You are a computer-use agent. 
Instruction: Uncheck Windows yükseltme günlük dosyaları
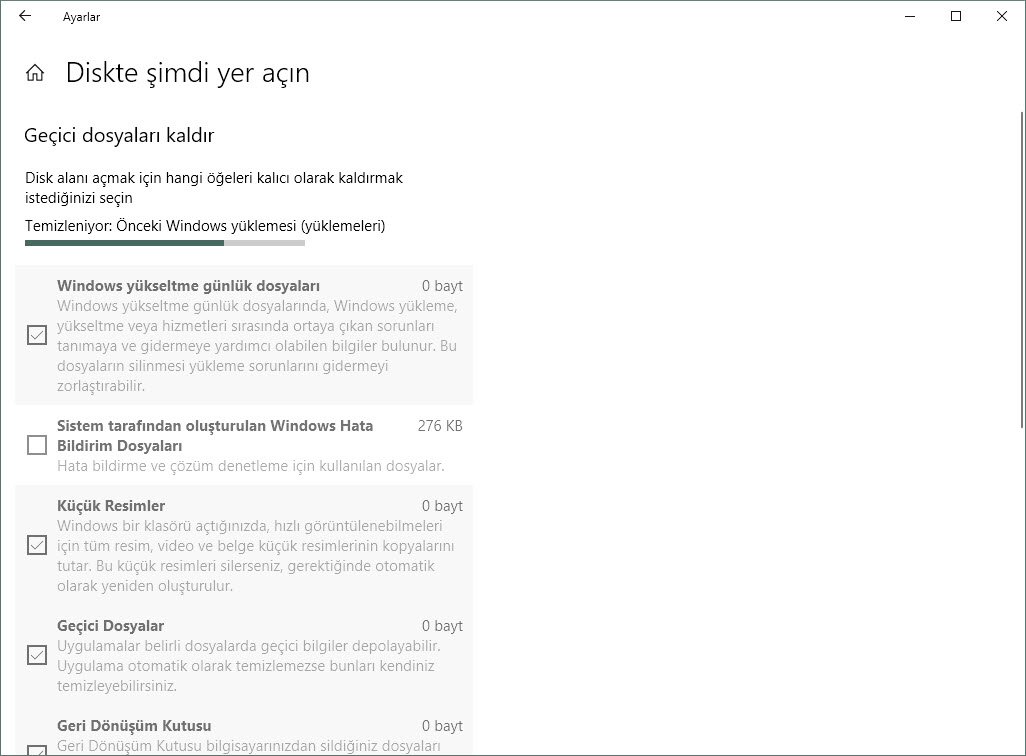click(37, 335)
